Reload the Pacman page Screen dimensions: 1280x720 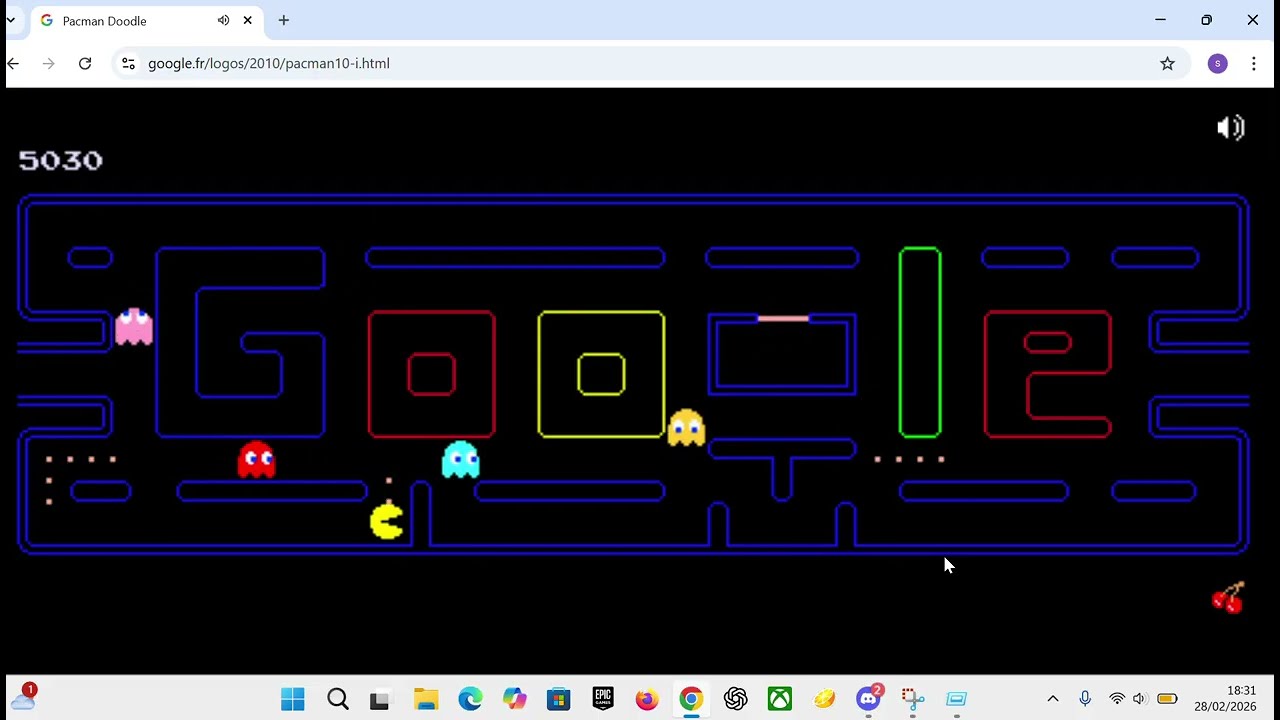click(x=85, y=63)
